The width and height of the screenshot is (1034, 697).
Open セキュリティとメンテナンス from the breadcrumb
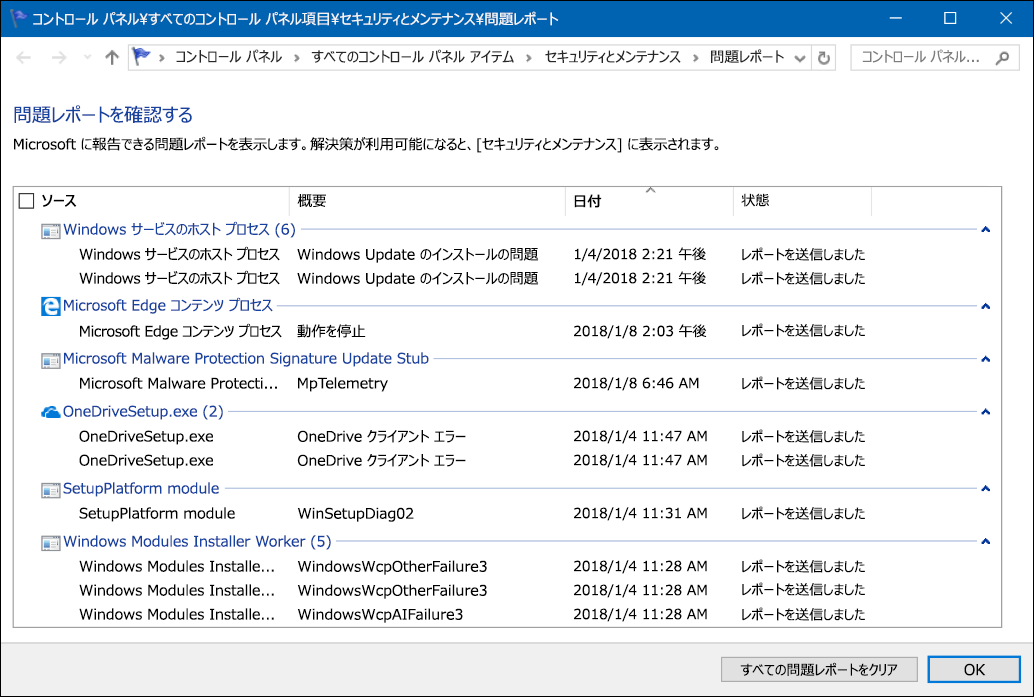(x=613, y=58)
